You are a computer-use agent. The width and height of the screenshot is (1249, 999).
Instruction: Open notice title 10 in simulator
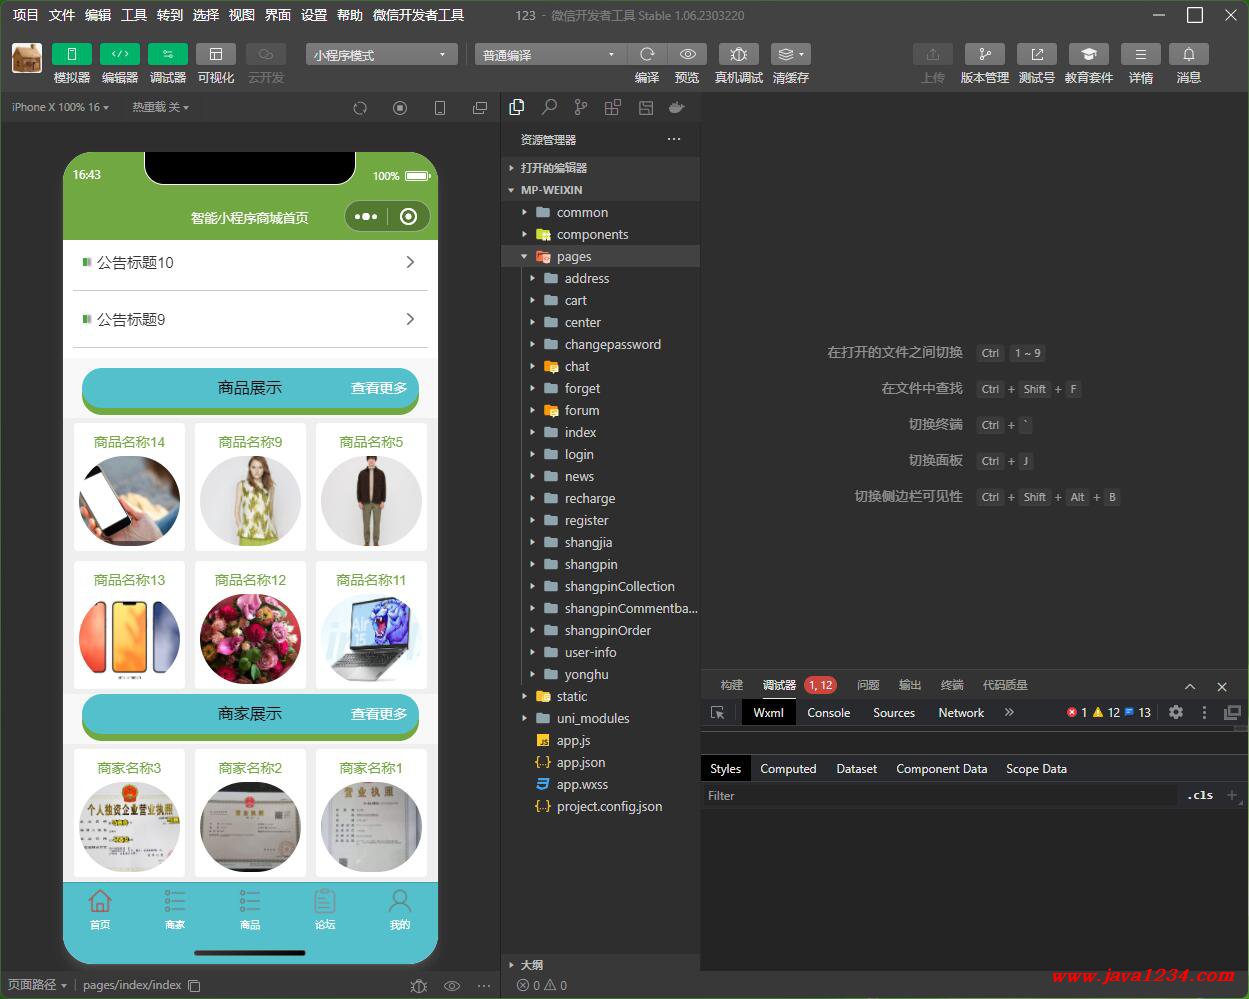pyautogui.click(x=250, y=263)
